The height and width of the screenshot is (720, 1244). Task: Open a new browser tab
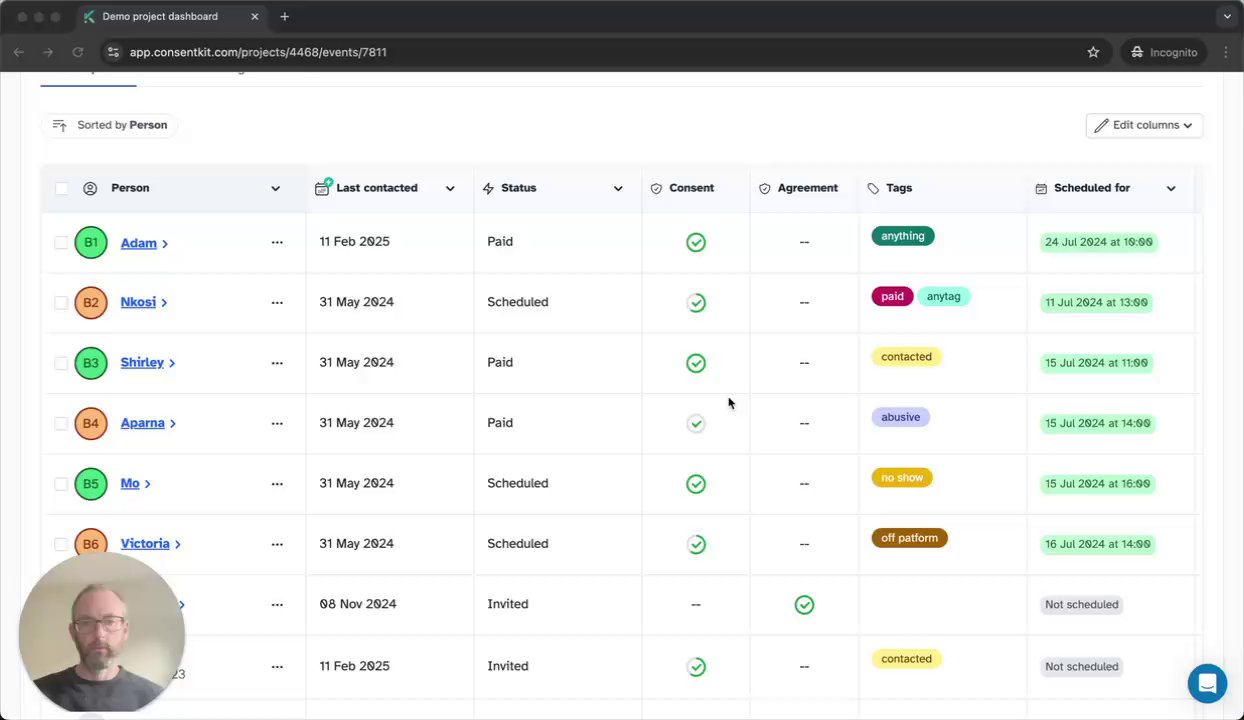coord(284,16)
